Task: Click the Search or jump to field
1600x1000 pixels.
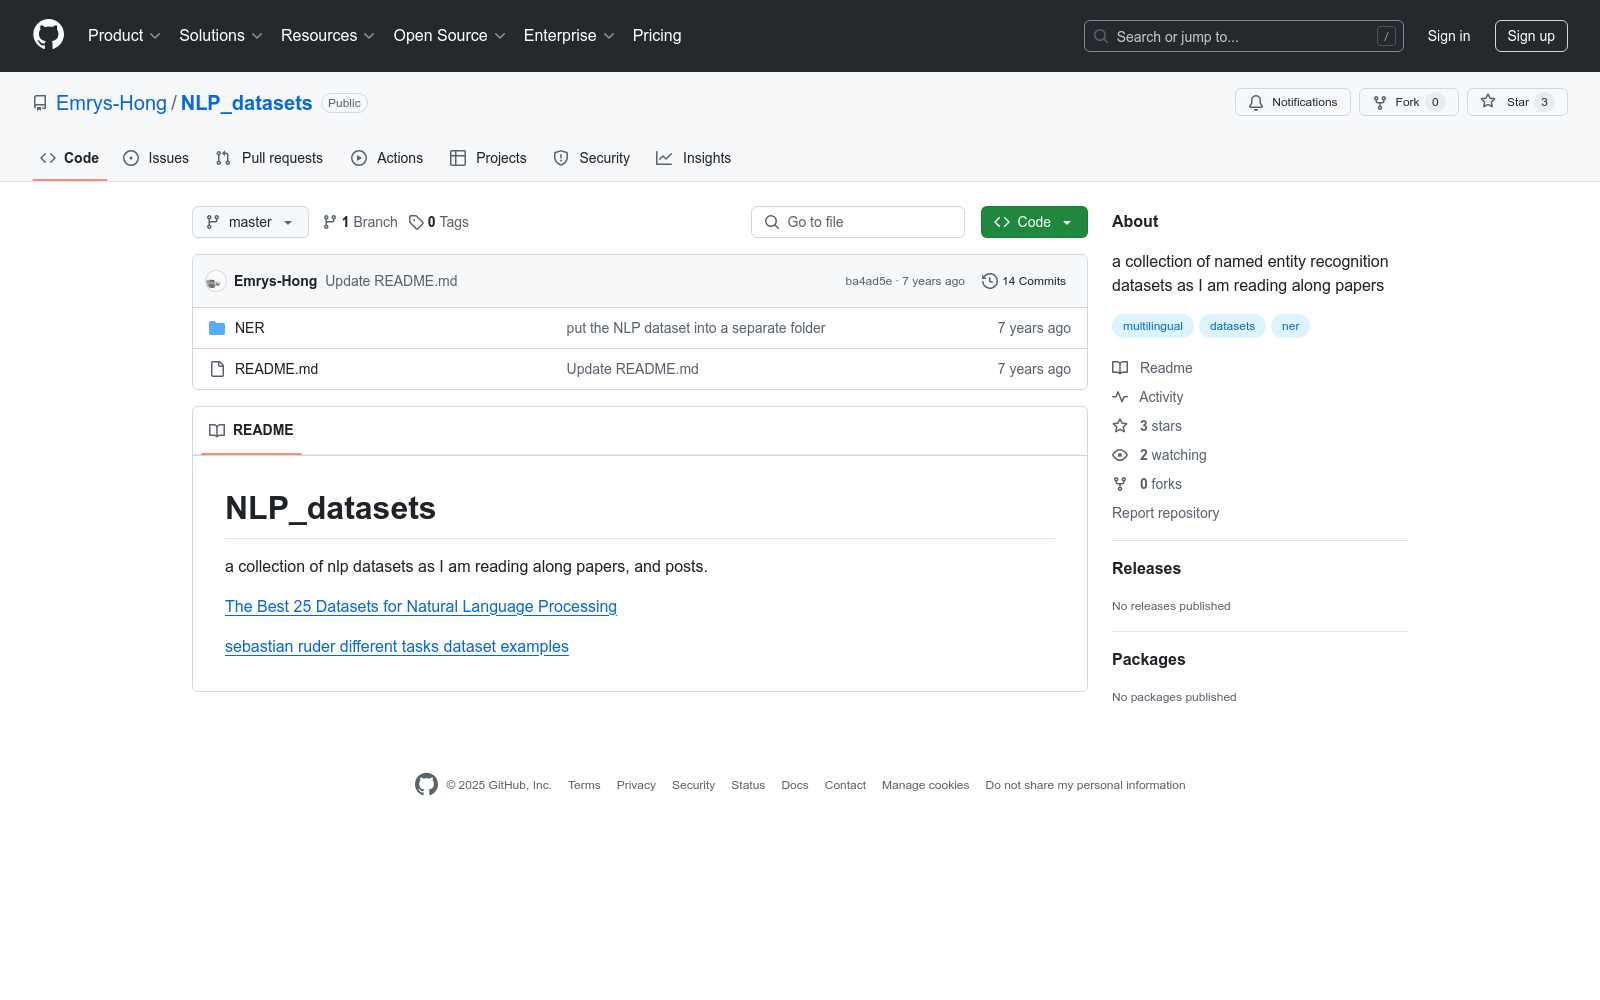Action: (x=1244, y=36)
